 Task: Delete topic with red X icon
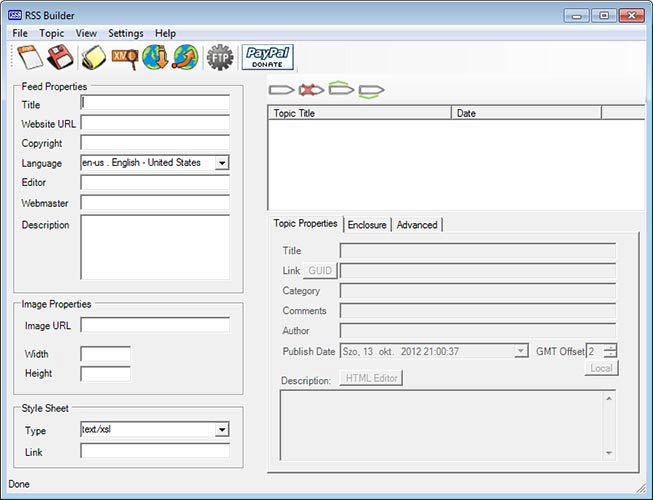pyautogui.click(x=311, y=90)
